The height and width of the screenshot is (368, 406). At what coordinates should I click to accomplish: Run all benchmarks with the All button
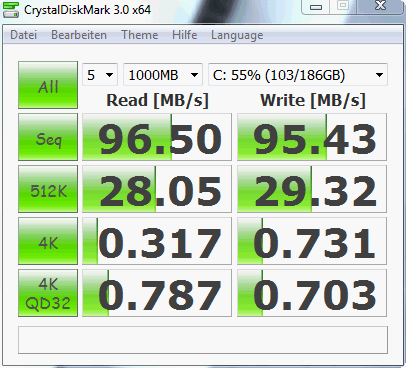(48, 85)
